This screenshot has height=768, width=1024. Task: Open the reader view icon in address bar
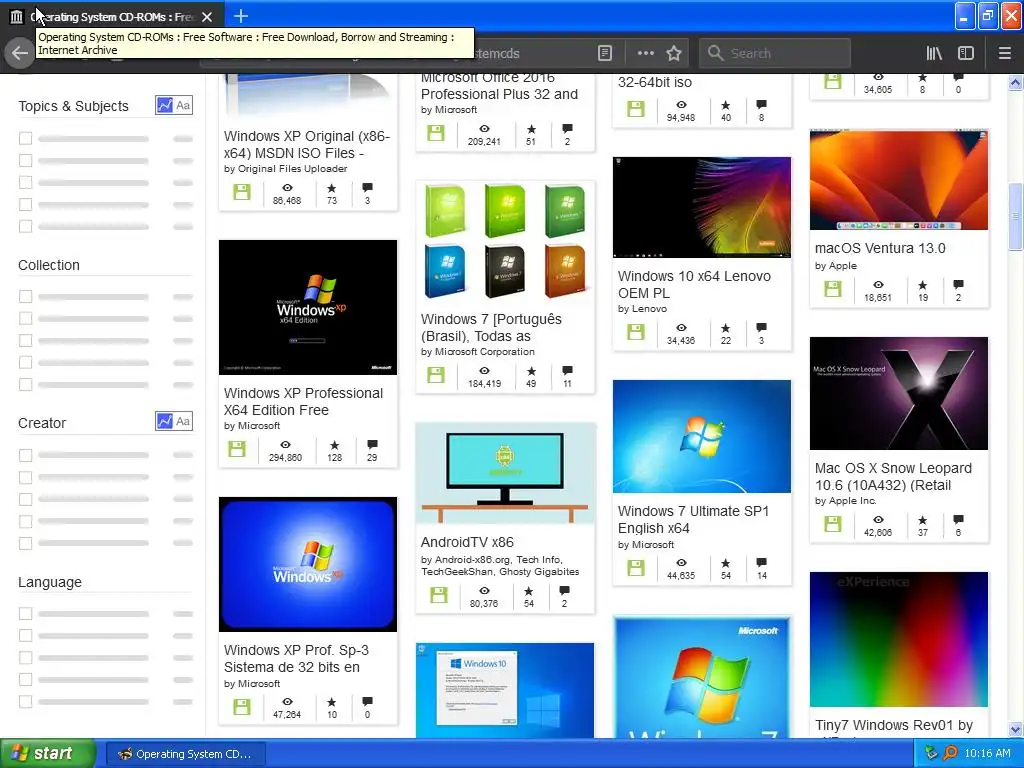pos(605,53)
